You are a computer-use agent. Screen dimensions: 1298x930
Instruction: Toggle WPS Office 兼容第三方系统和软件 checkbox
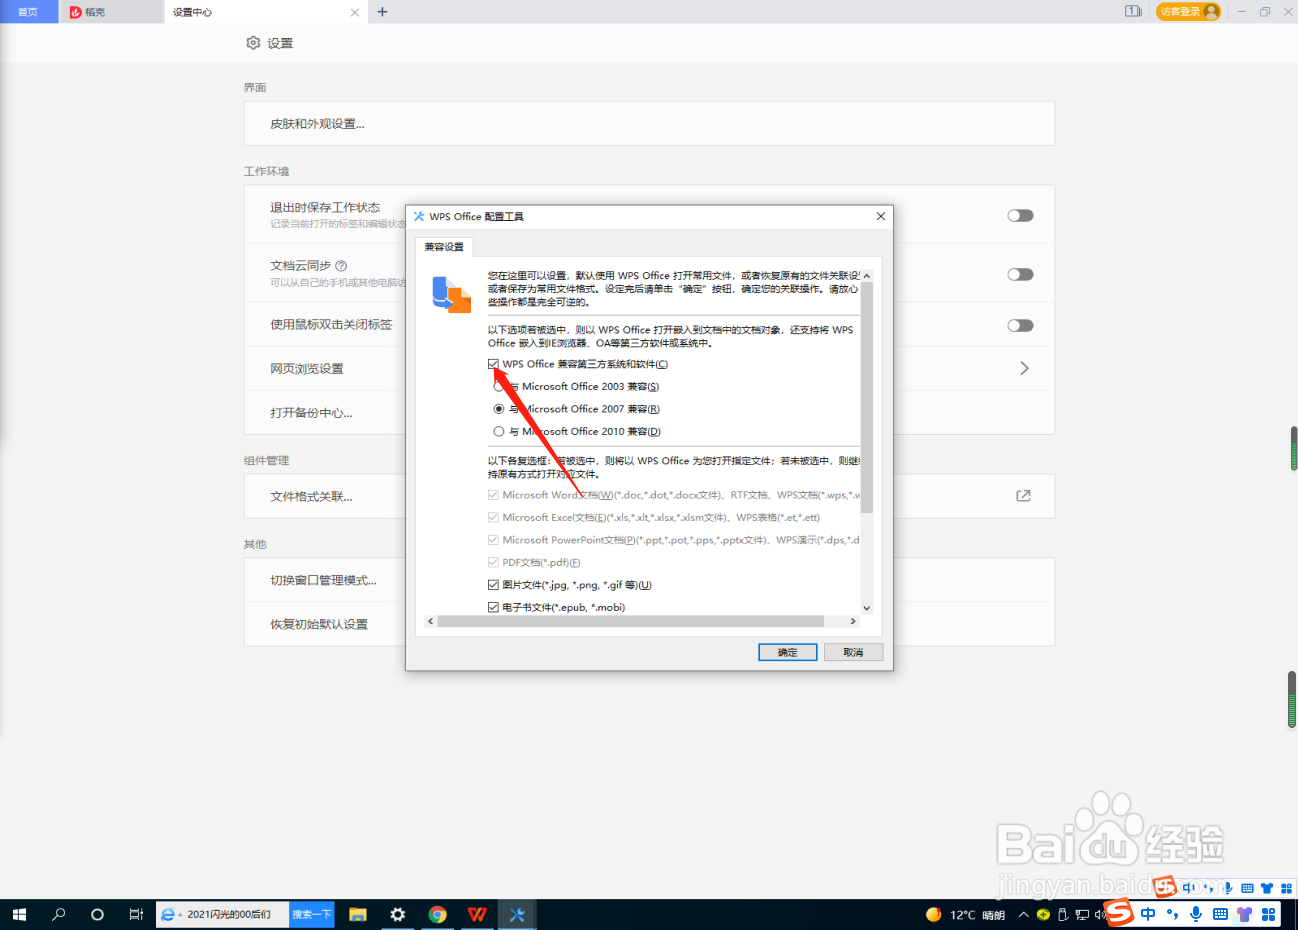pos(493,364)
